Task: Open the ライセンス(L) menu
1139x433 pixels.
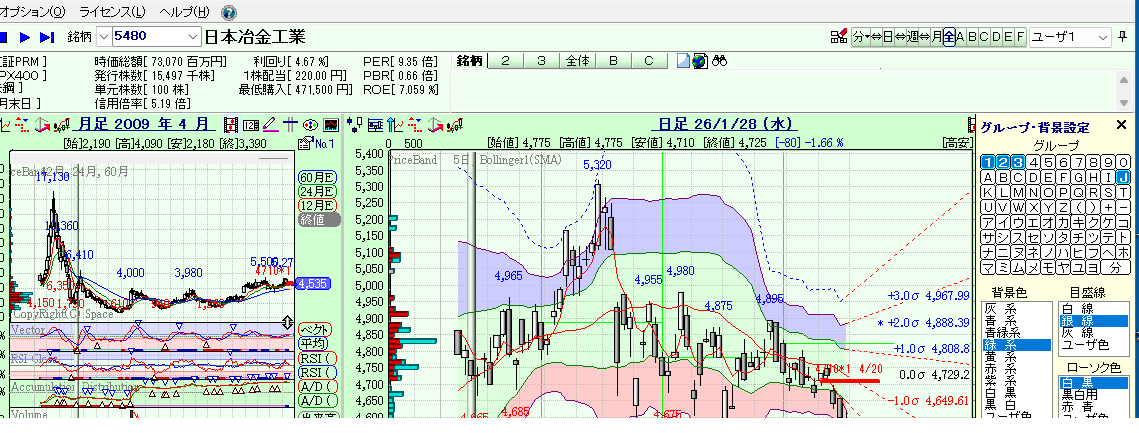Action: pyautogui.click(x=111, y=12)
